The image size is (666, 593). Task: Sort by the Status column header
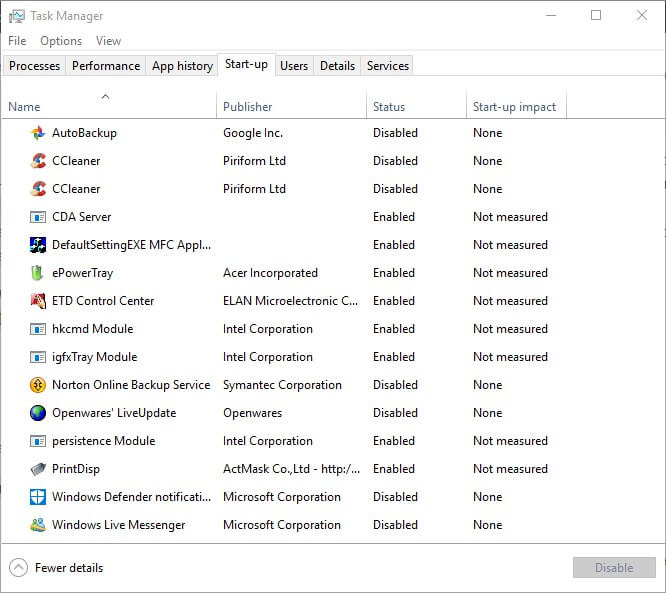[416, 104]
